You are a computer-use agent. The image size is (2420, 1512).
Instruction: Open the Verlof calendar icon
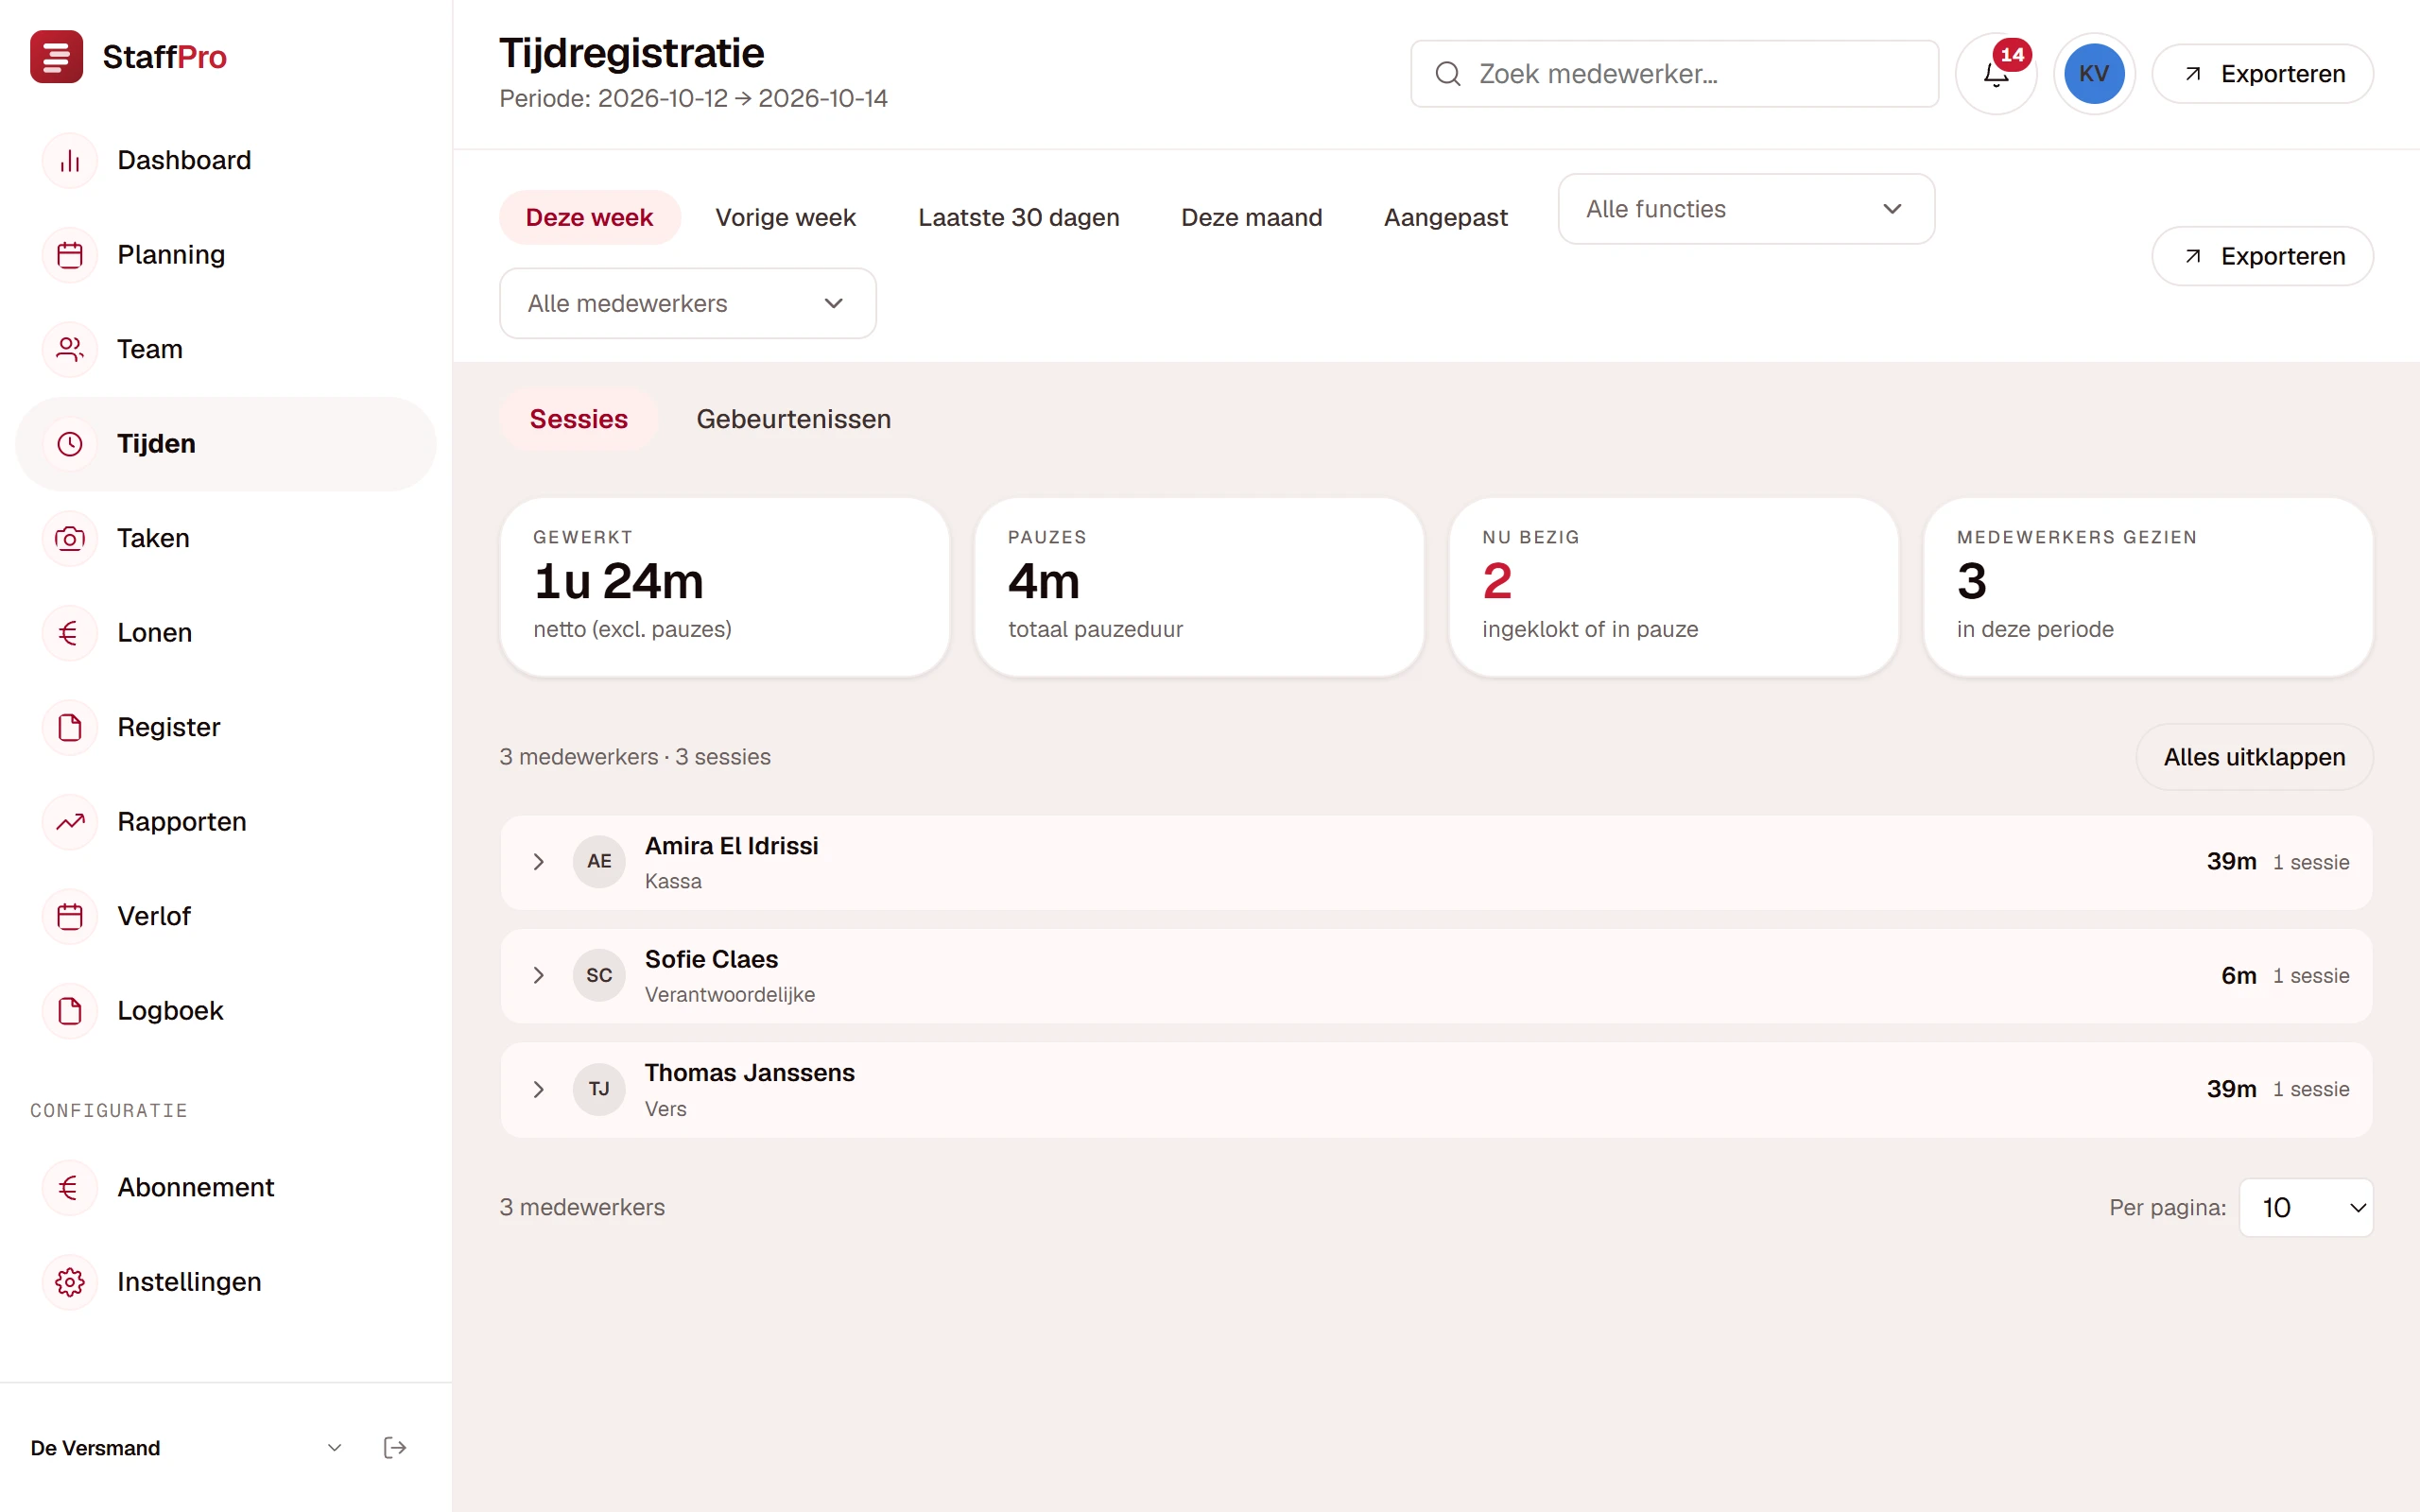pyautogui.click(x=70, y=916)
